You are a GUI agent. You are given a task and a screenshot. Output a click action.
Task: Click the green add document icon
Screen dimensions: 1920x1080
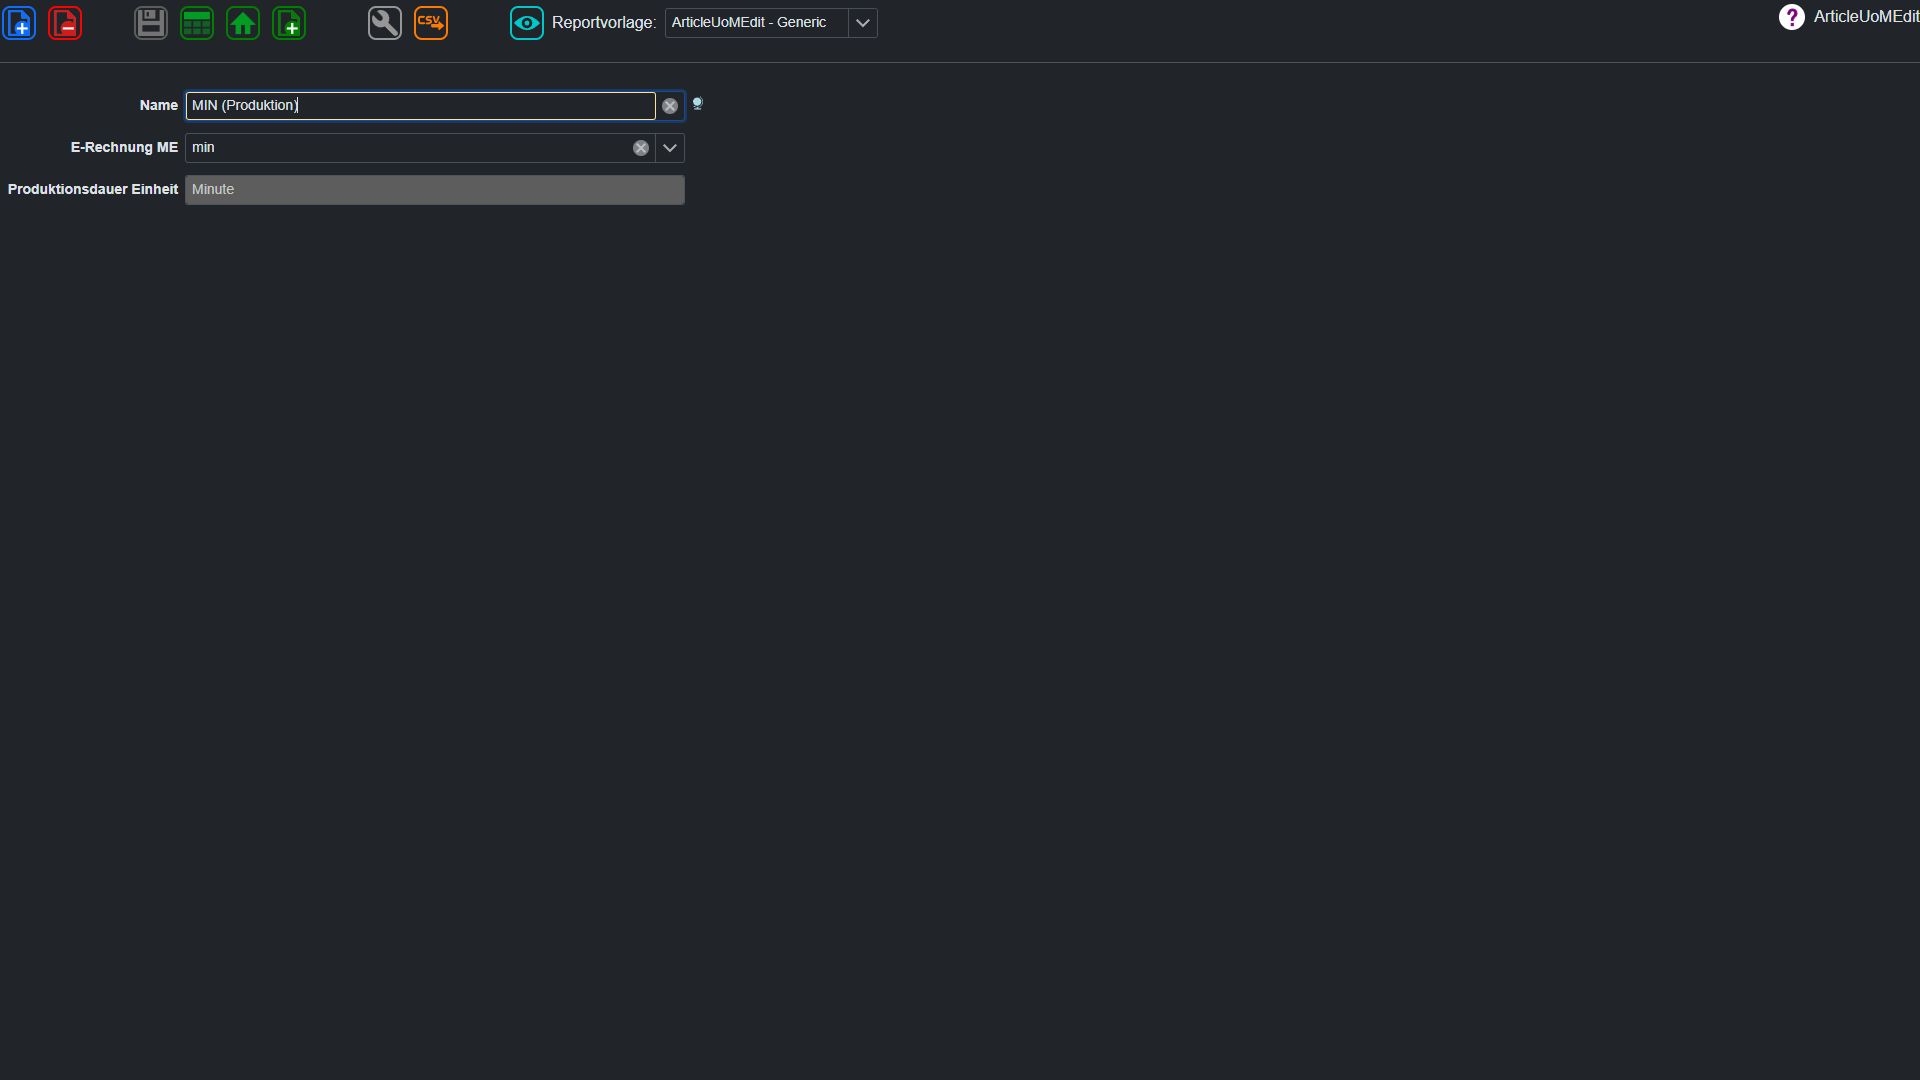(289, 23)
